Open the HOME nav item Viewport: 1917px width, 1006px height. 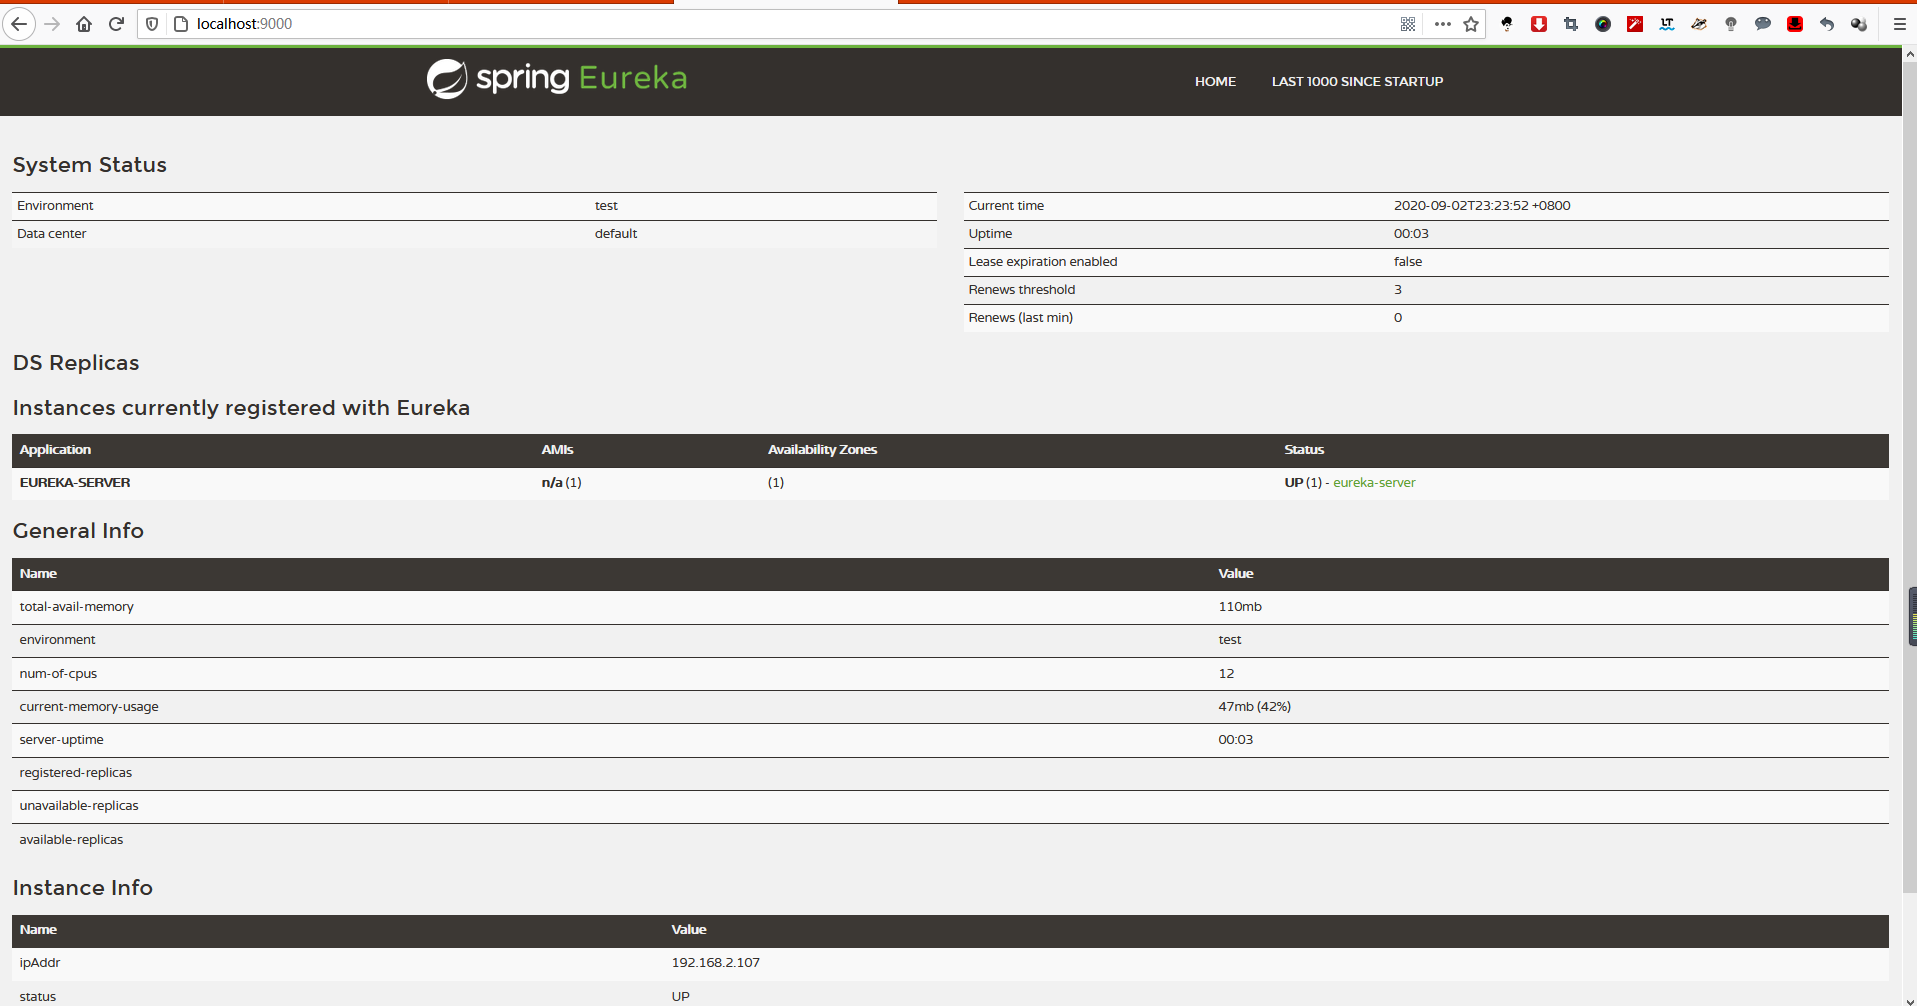1215,82
